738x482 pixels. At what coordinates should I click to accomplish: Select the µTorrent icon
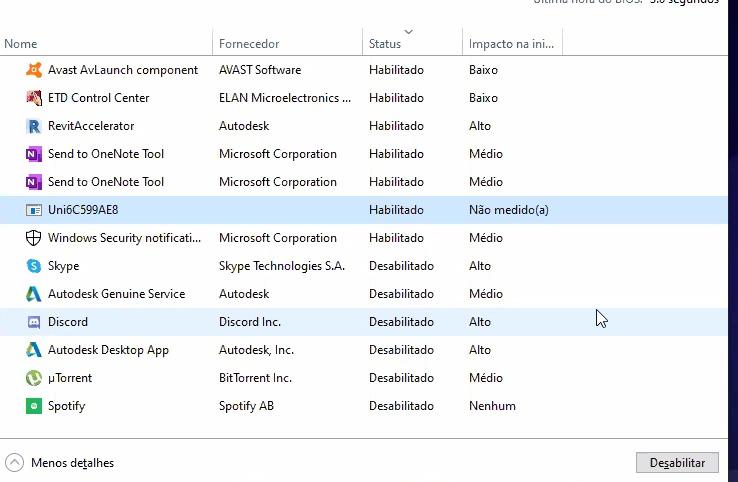(33, 378)
